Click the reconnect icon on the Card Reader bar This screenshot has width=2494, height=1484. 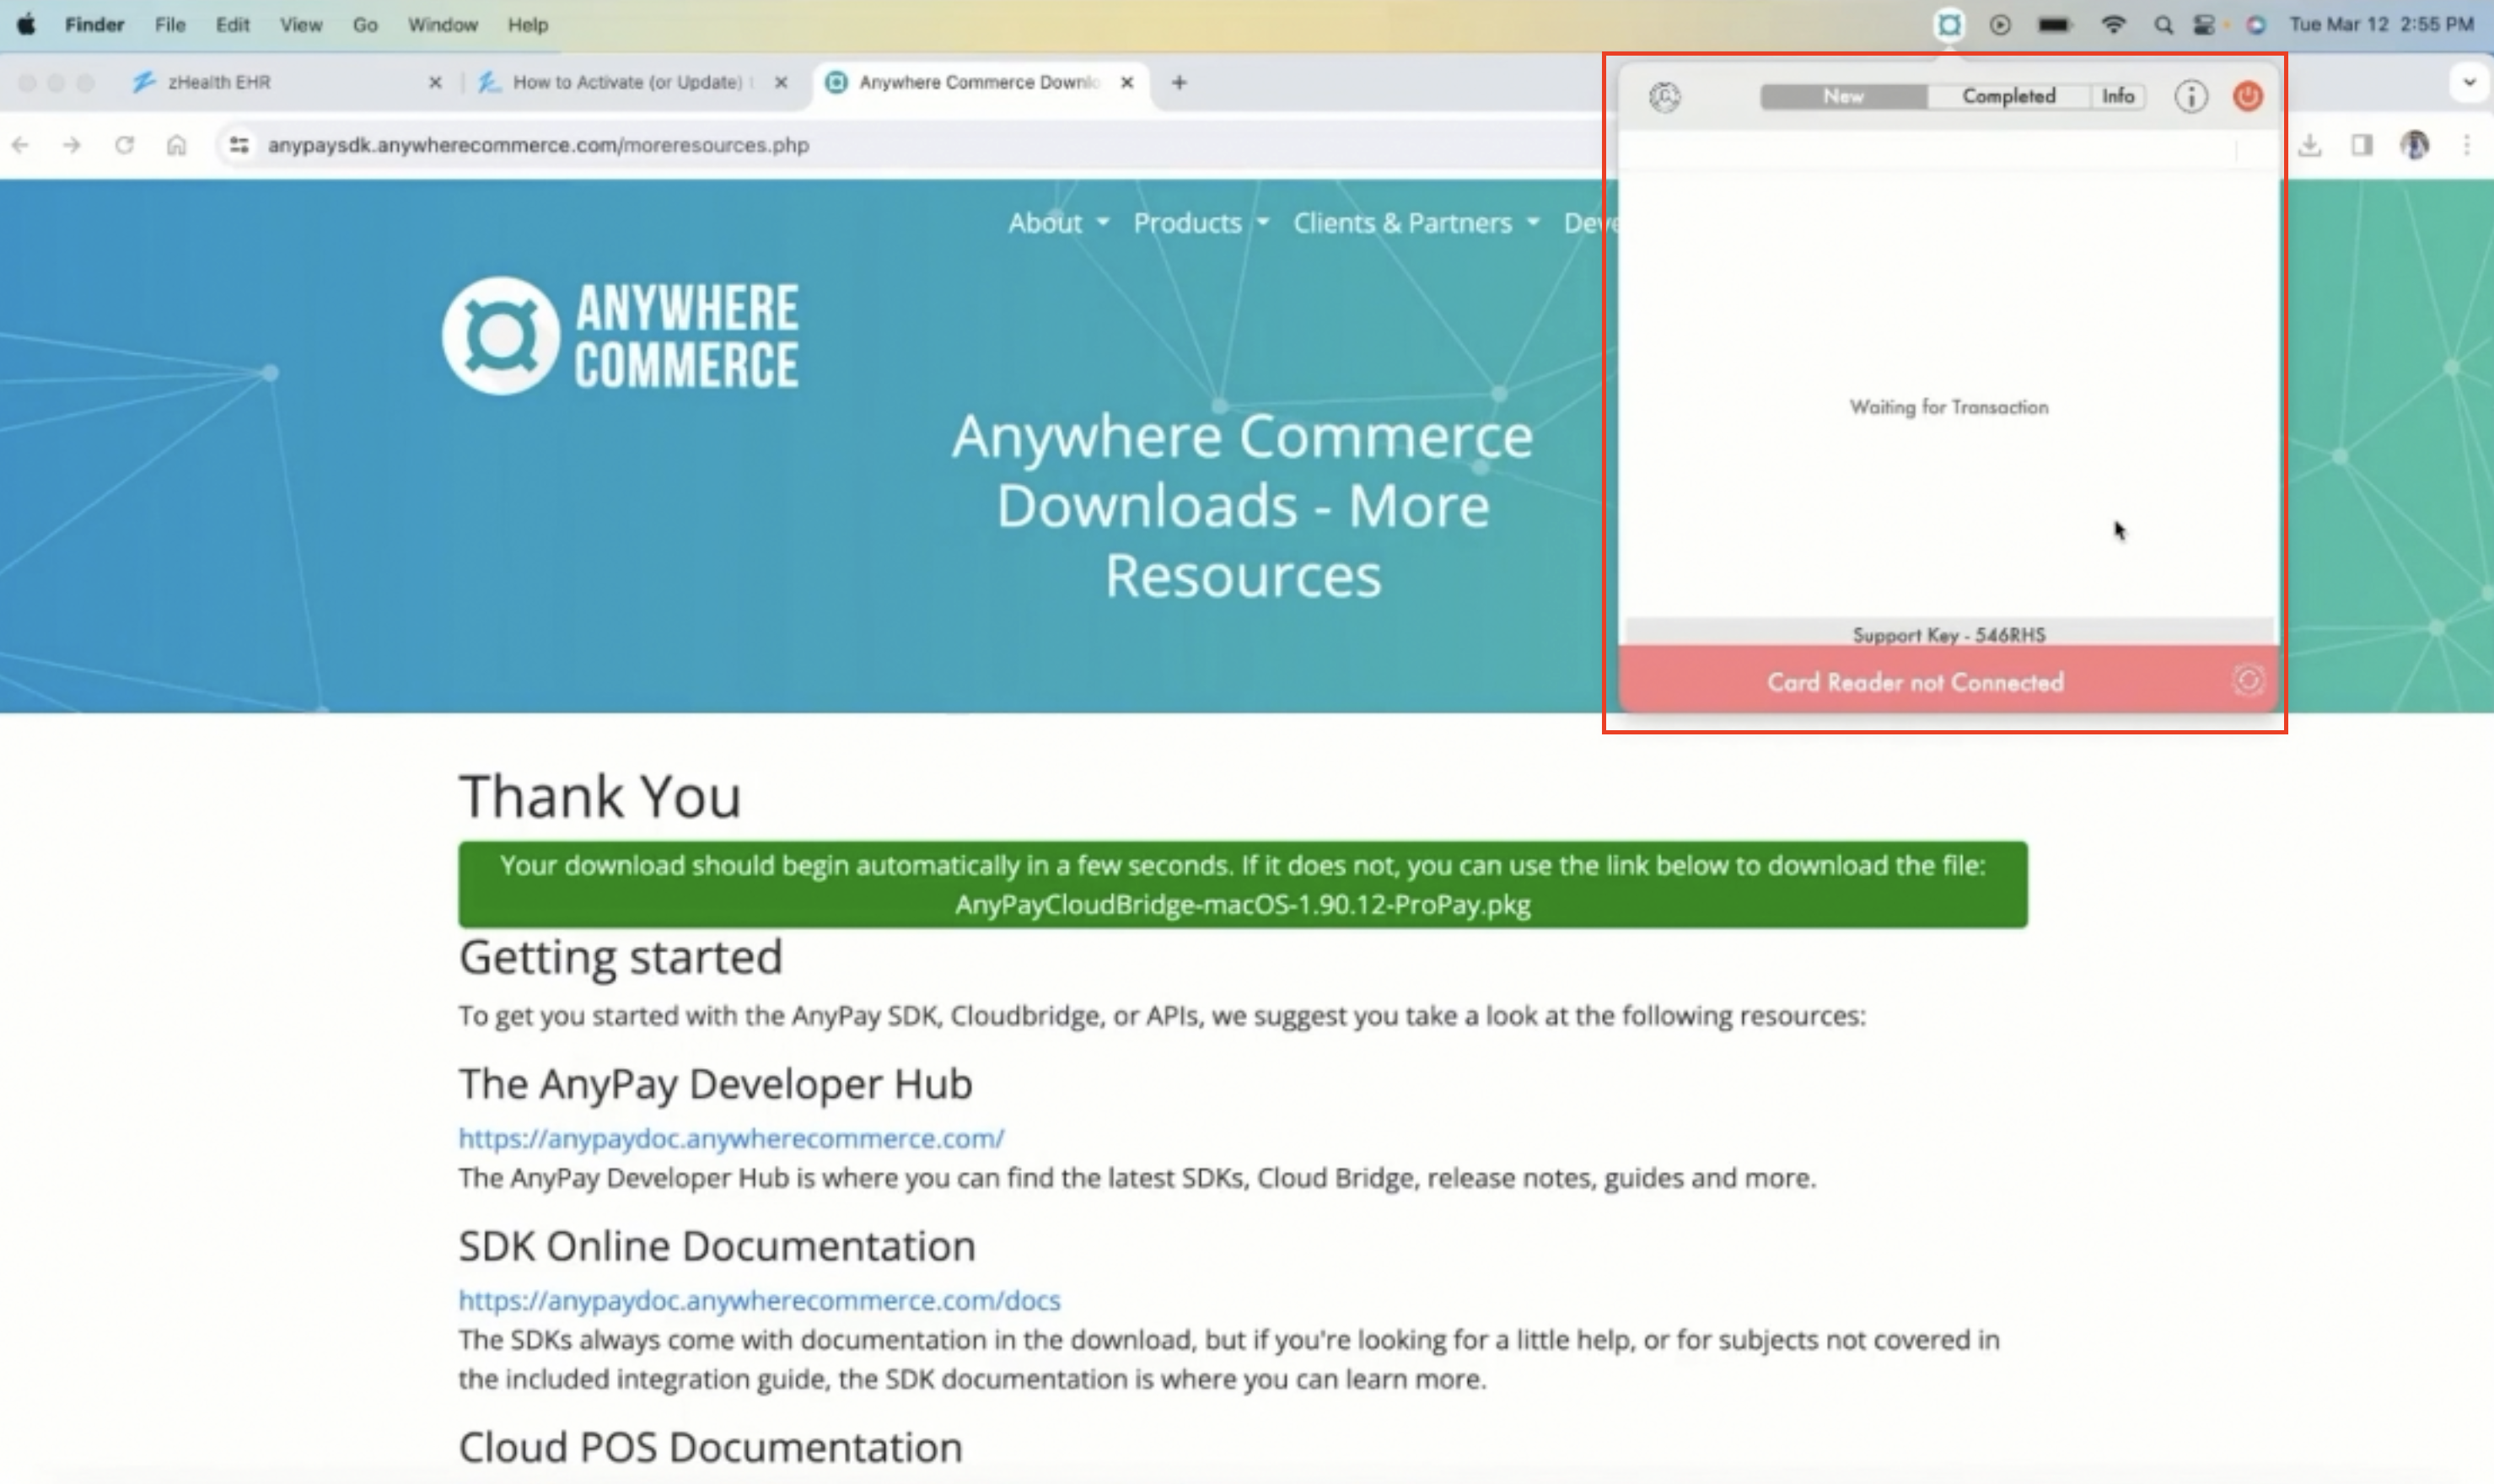point(2248,681)
